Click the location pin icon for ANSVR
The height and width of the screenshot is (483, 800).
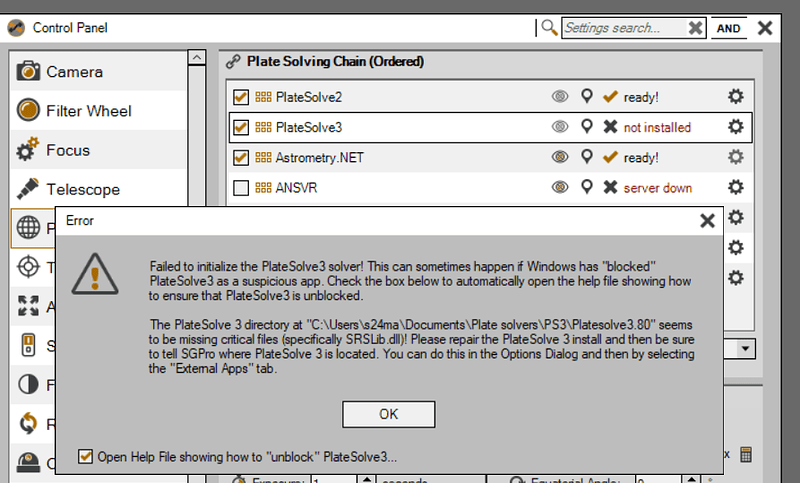[587, 187]
